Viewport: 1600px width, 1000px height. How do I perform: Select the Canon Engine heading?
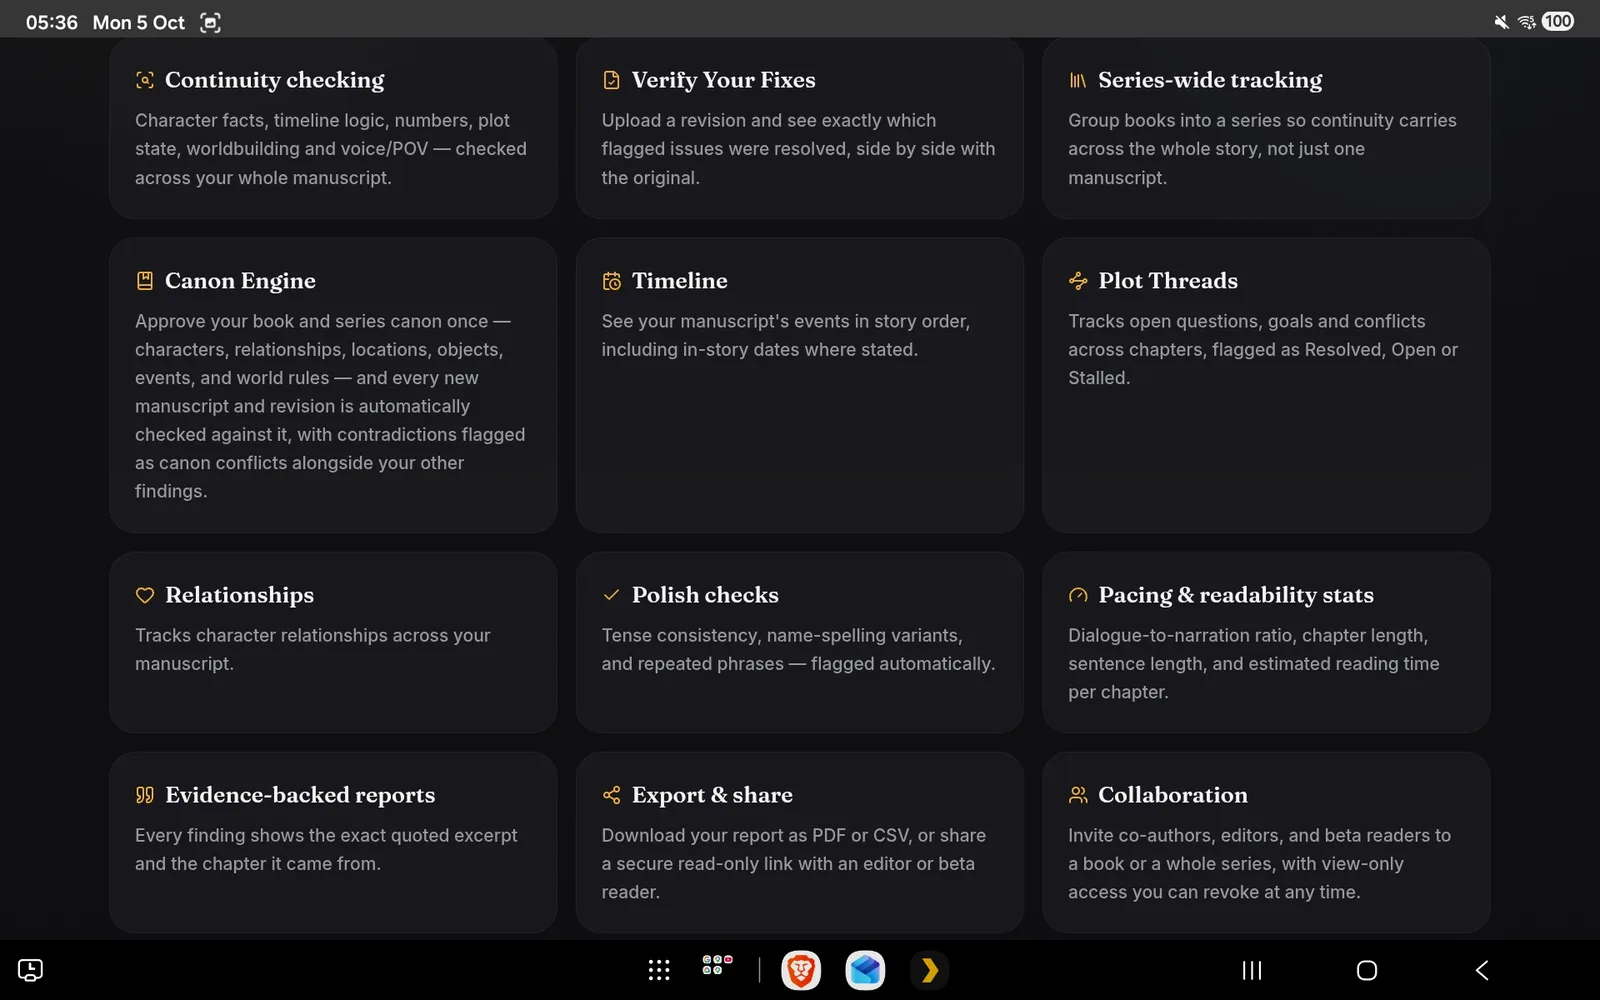coord(240,281)
